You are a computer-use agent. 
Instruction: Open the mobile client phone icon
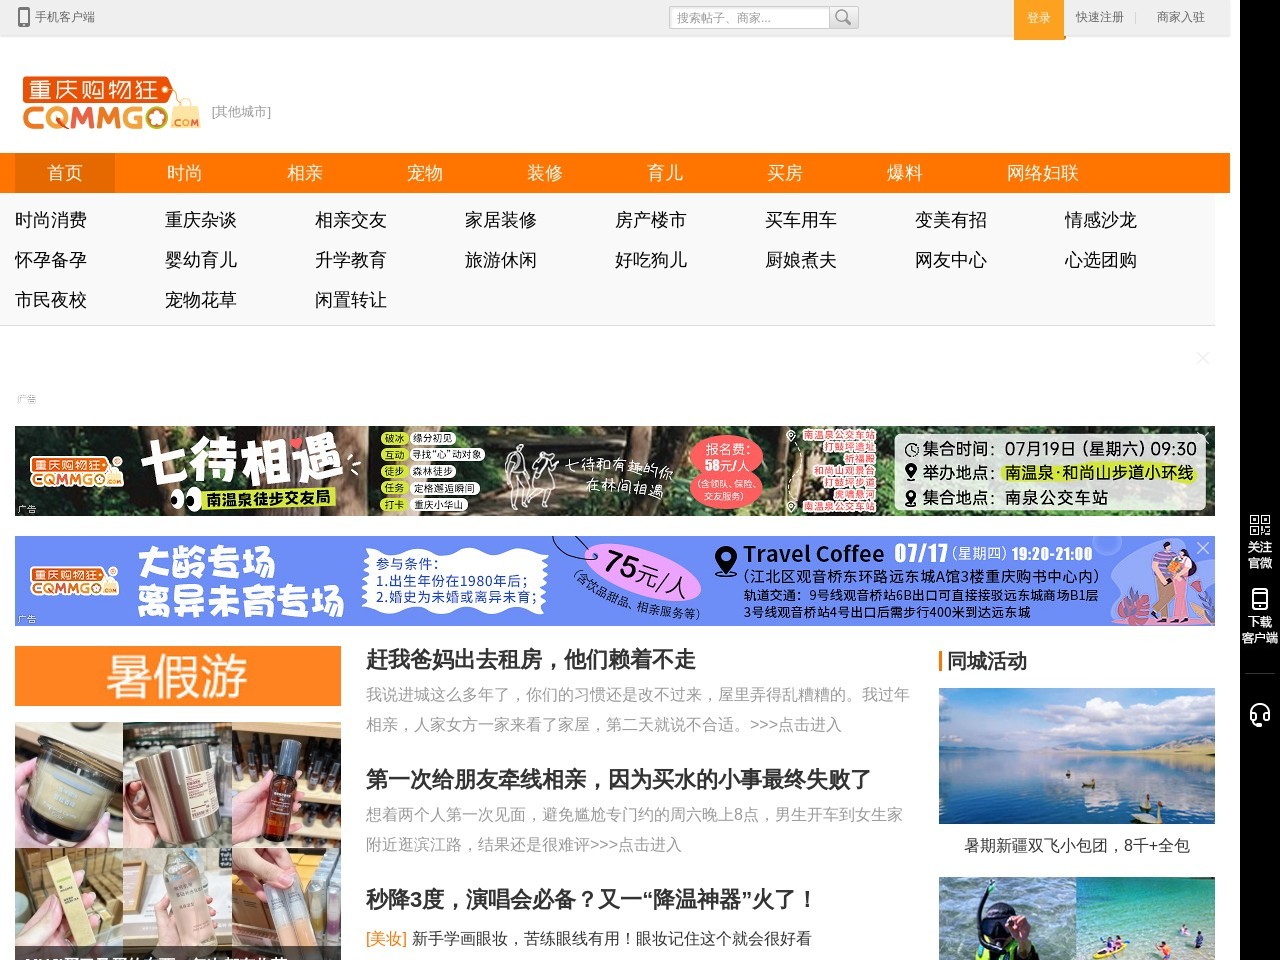[24, 17]
